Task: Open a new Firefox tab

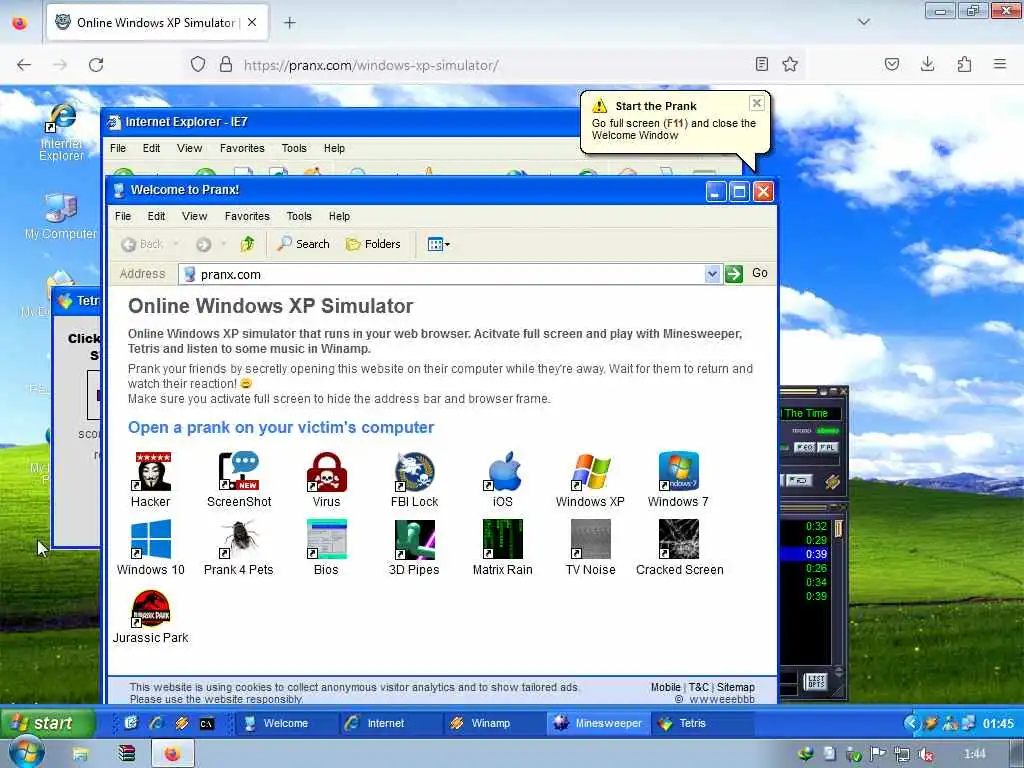Action: (289, 22)
